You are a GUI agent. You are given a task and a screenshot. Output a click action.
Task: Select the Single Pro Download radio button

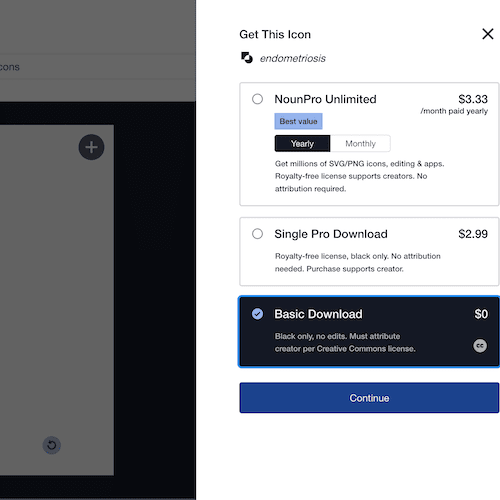tap(257, 234)
